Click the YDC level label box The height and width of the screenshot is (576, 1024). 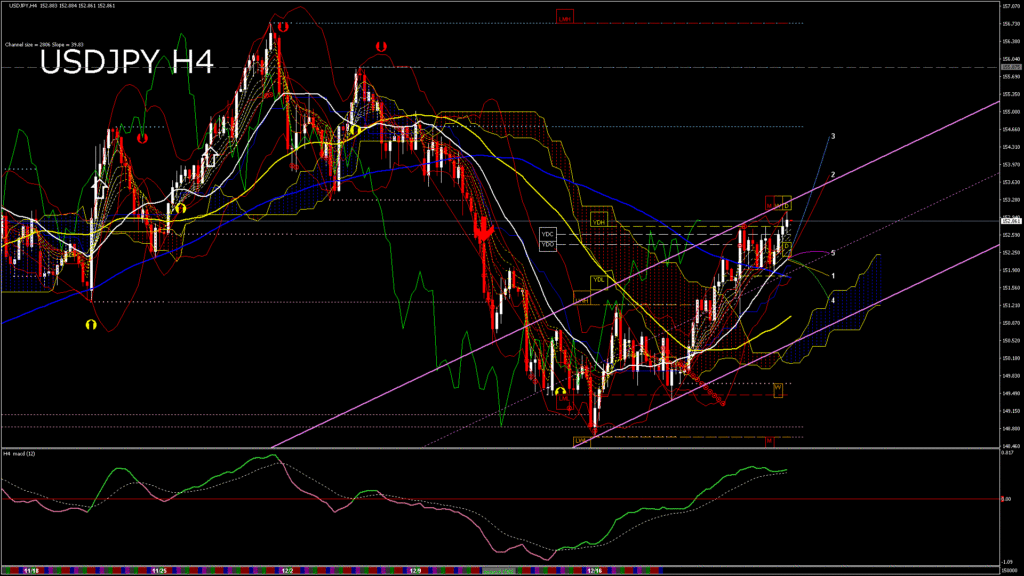pos(547,234)
